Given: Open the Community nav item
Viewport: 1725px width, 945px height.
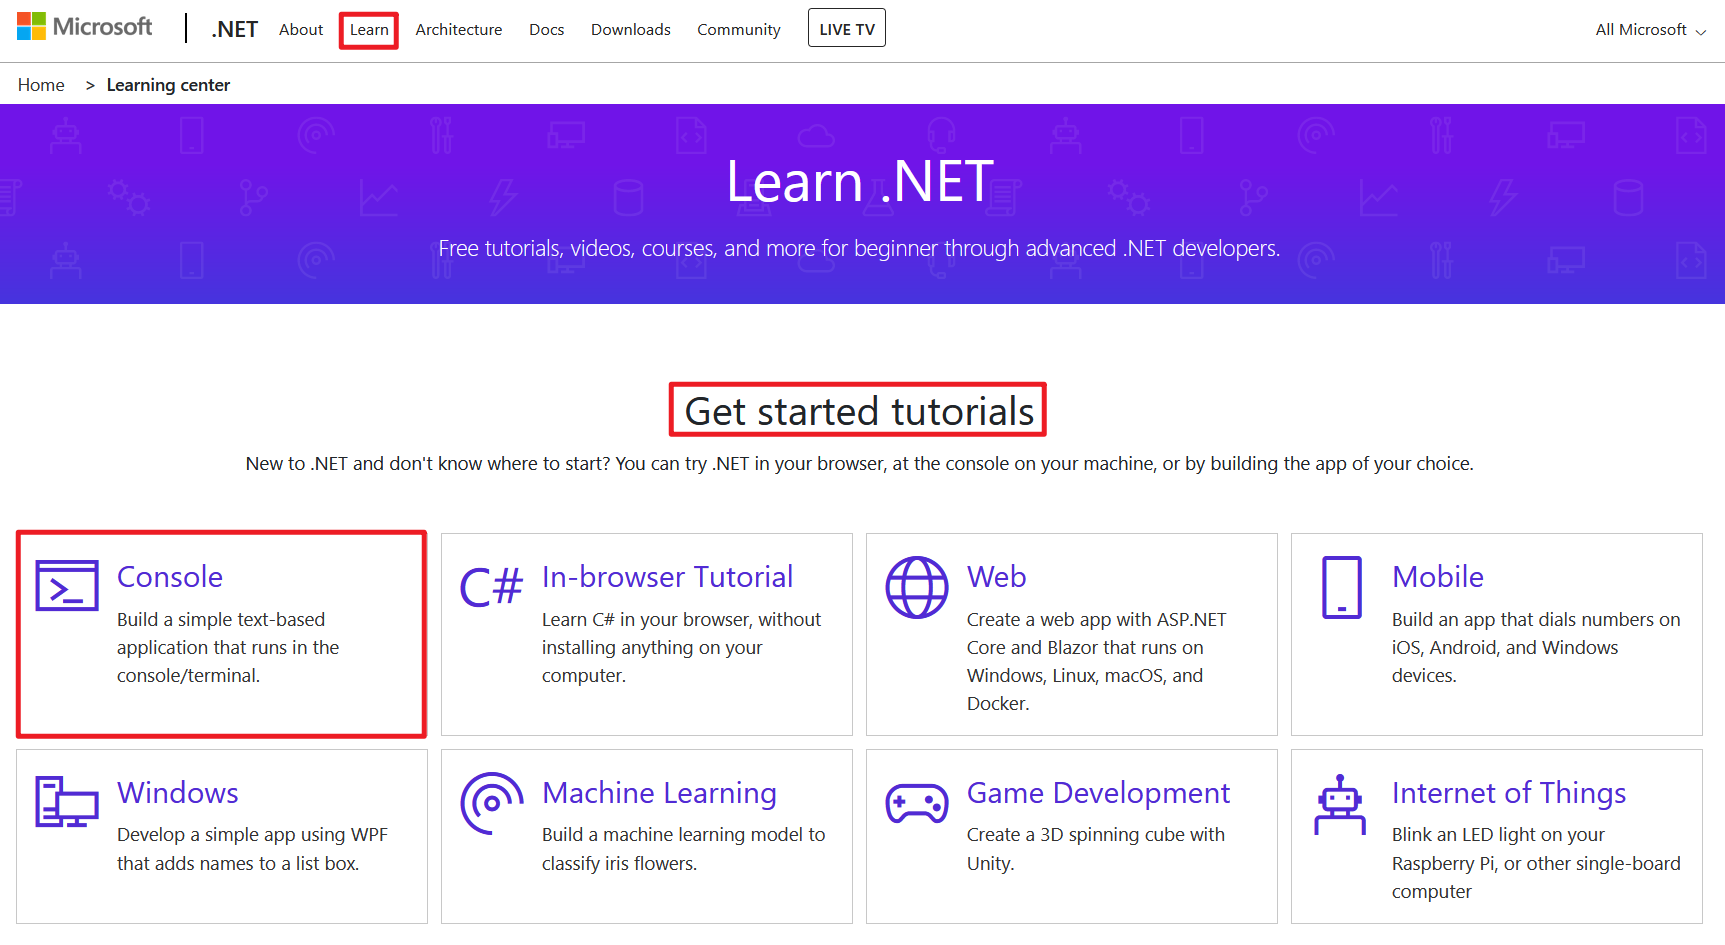Looking at the screenshot, I should click(x=738, y=30).
